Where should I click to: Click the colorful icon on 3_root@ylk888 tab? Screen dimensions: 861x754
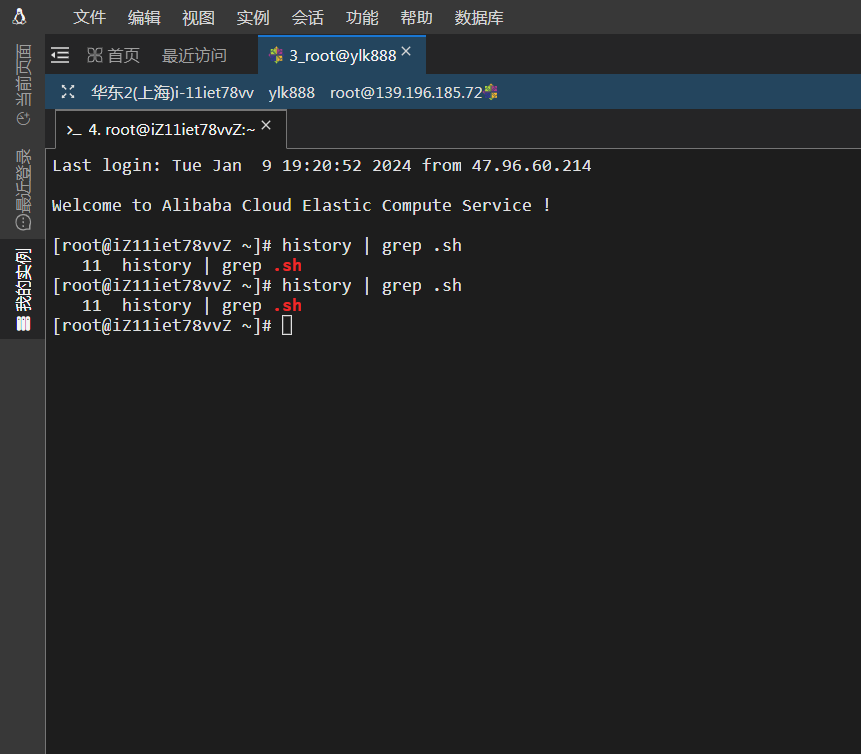pos(276,54)
